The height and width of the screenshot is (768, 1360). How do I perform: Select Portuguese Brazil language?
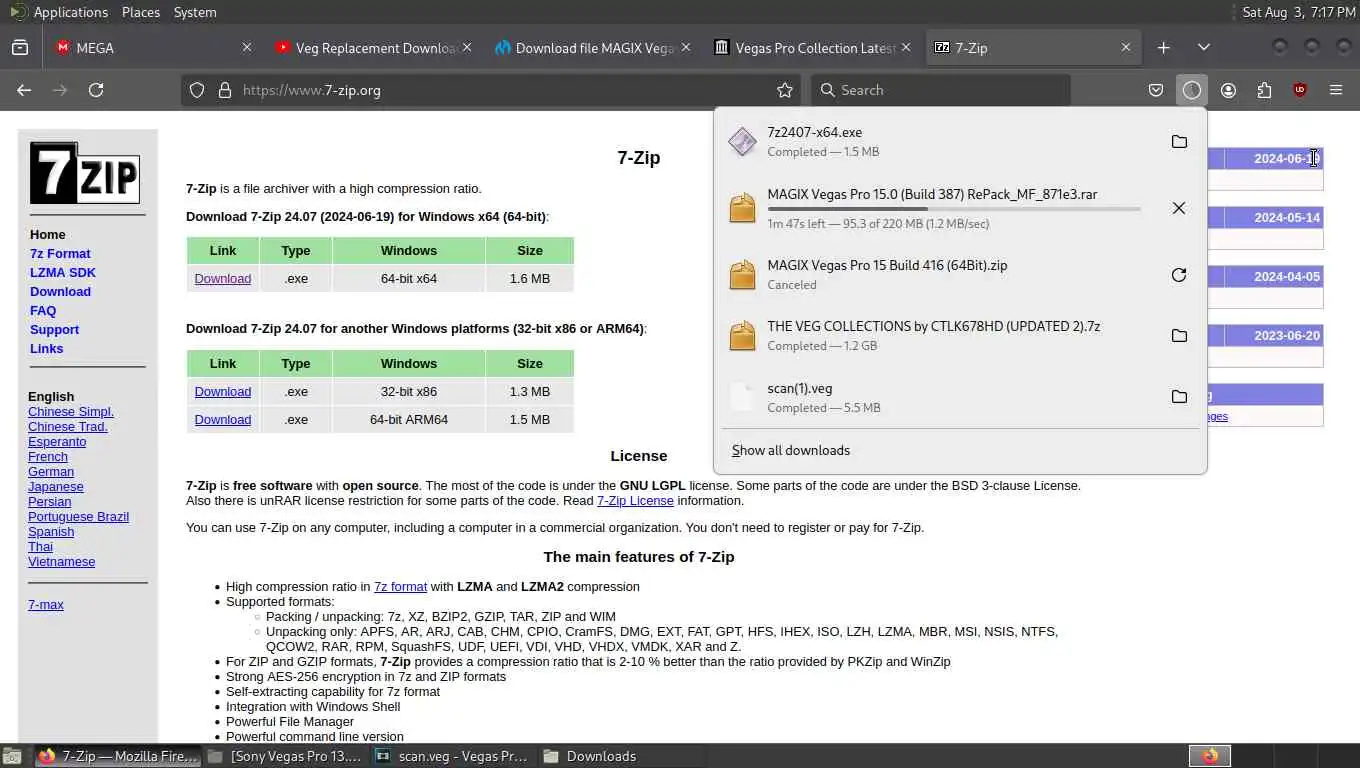[78, 516]
